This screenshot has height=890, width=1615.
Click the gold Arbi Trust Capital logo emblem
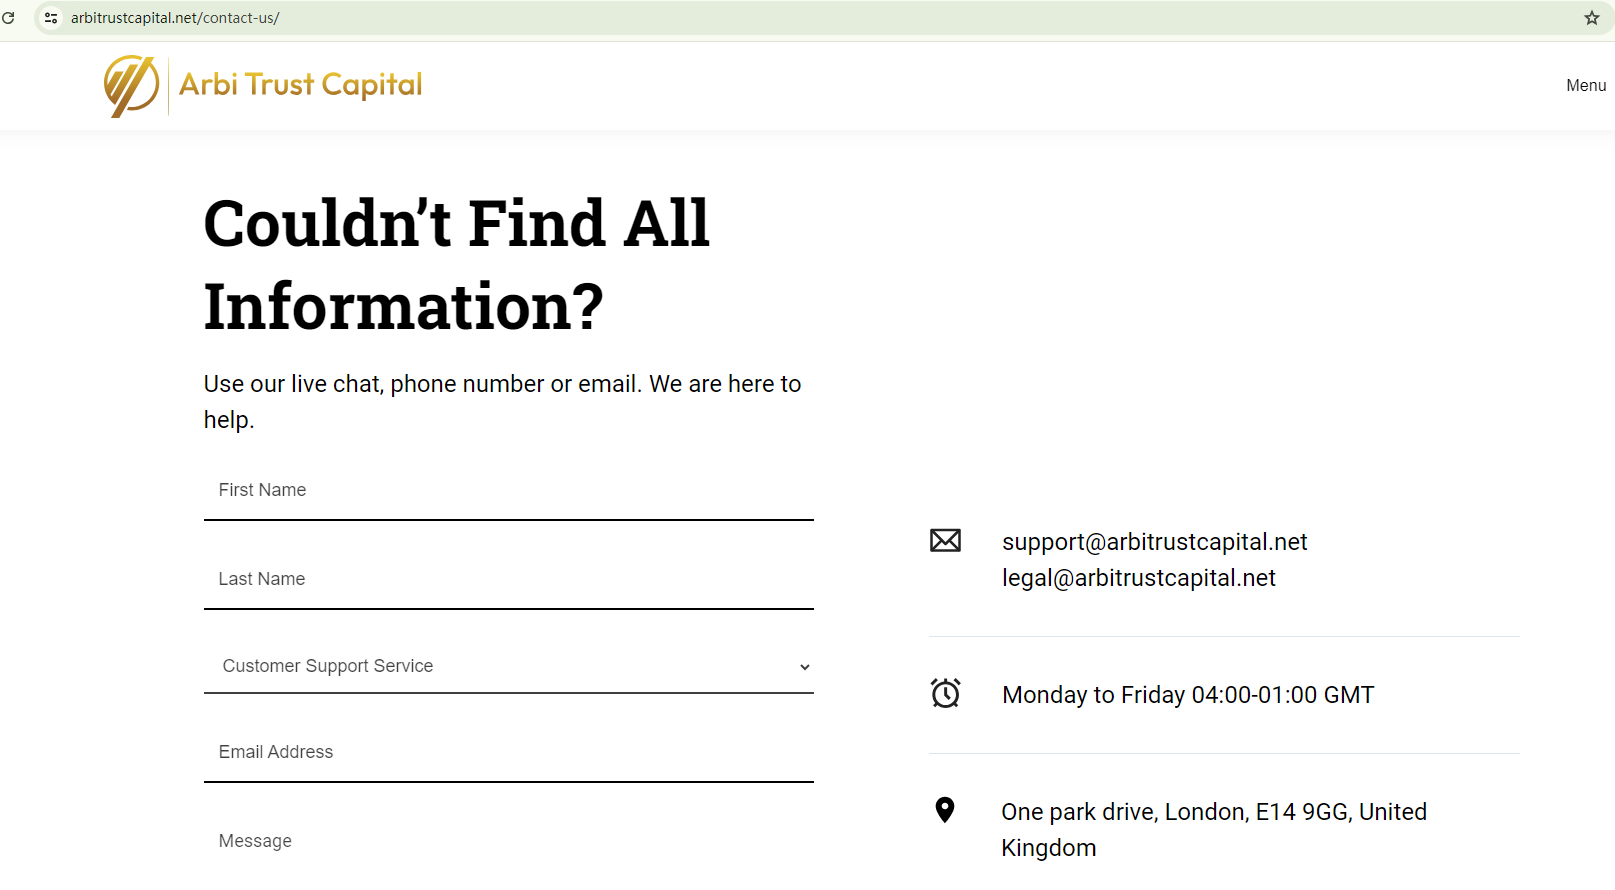[x=132, y=86]
